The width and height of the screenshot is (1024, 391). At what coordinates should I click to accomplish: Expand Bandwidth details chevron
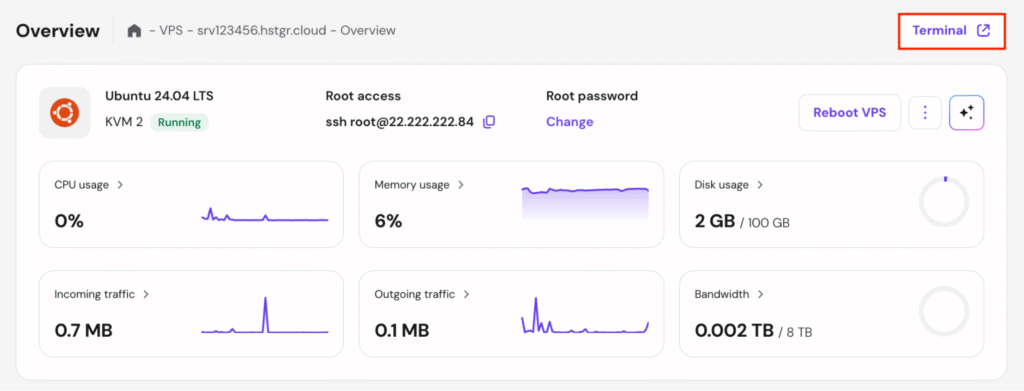coord(761,294)
